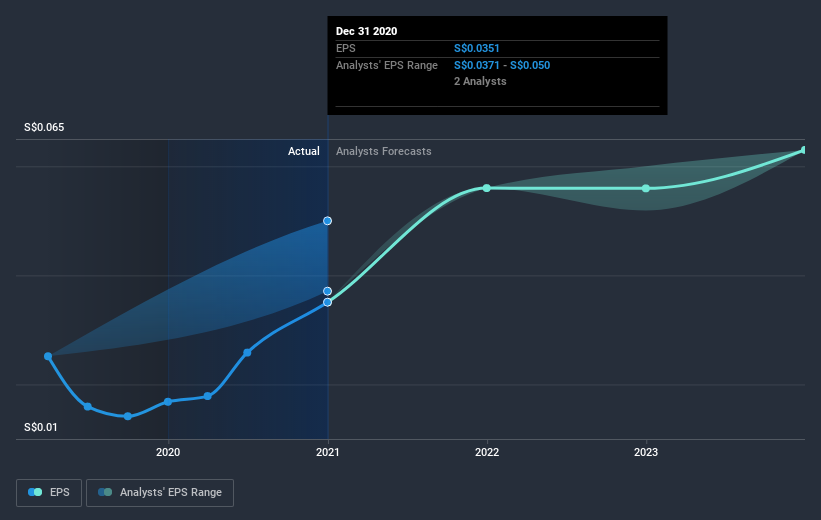
Task: Click the 2023 x-axis label
Action: 646,452
